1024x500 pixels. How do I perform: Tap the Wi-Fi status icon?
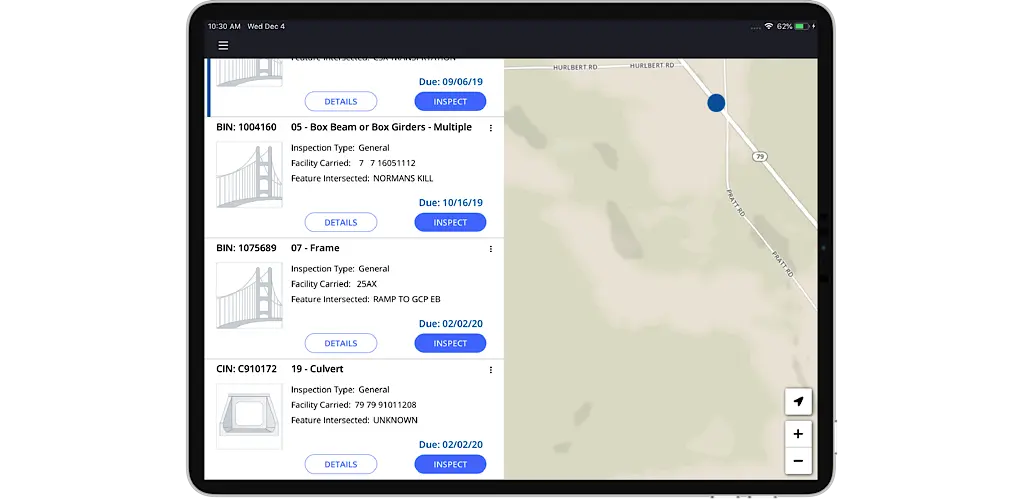tap(769, 26)
